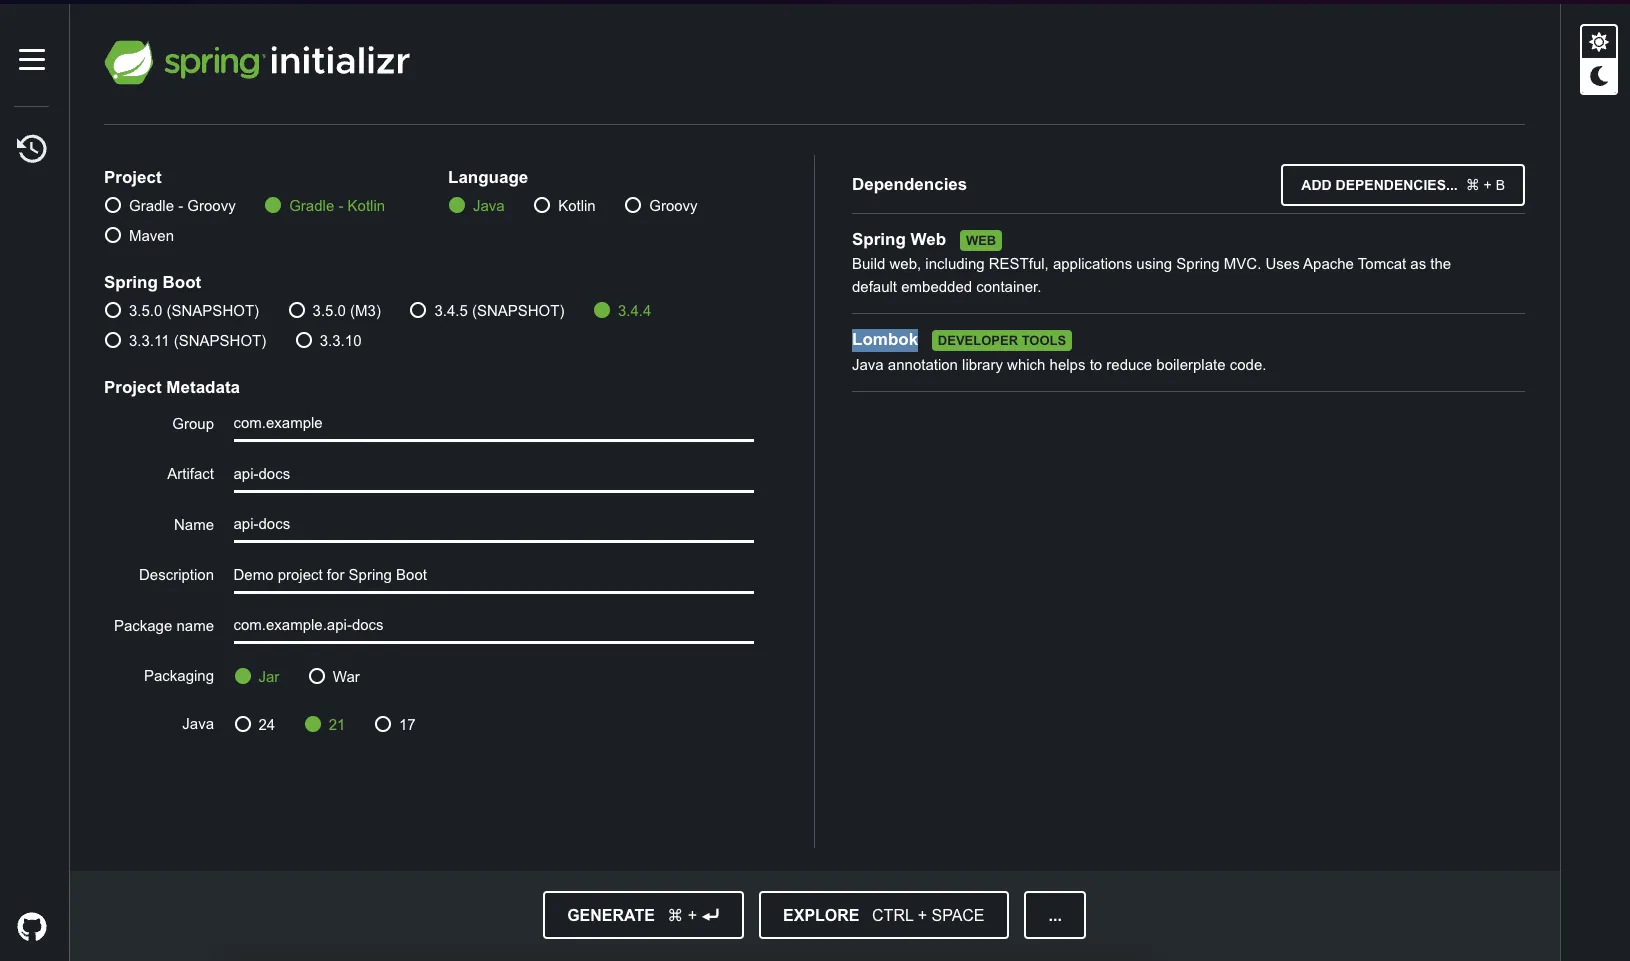The image size is (1630, 961).
Task: Click the Name input field
Action: 493,525
